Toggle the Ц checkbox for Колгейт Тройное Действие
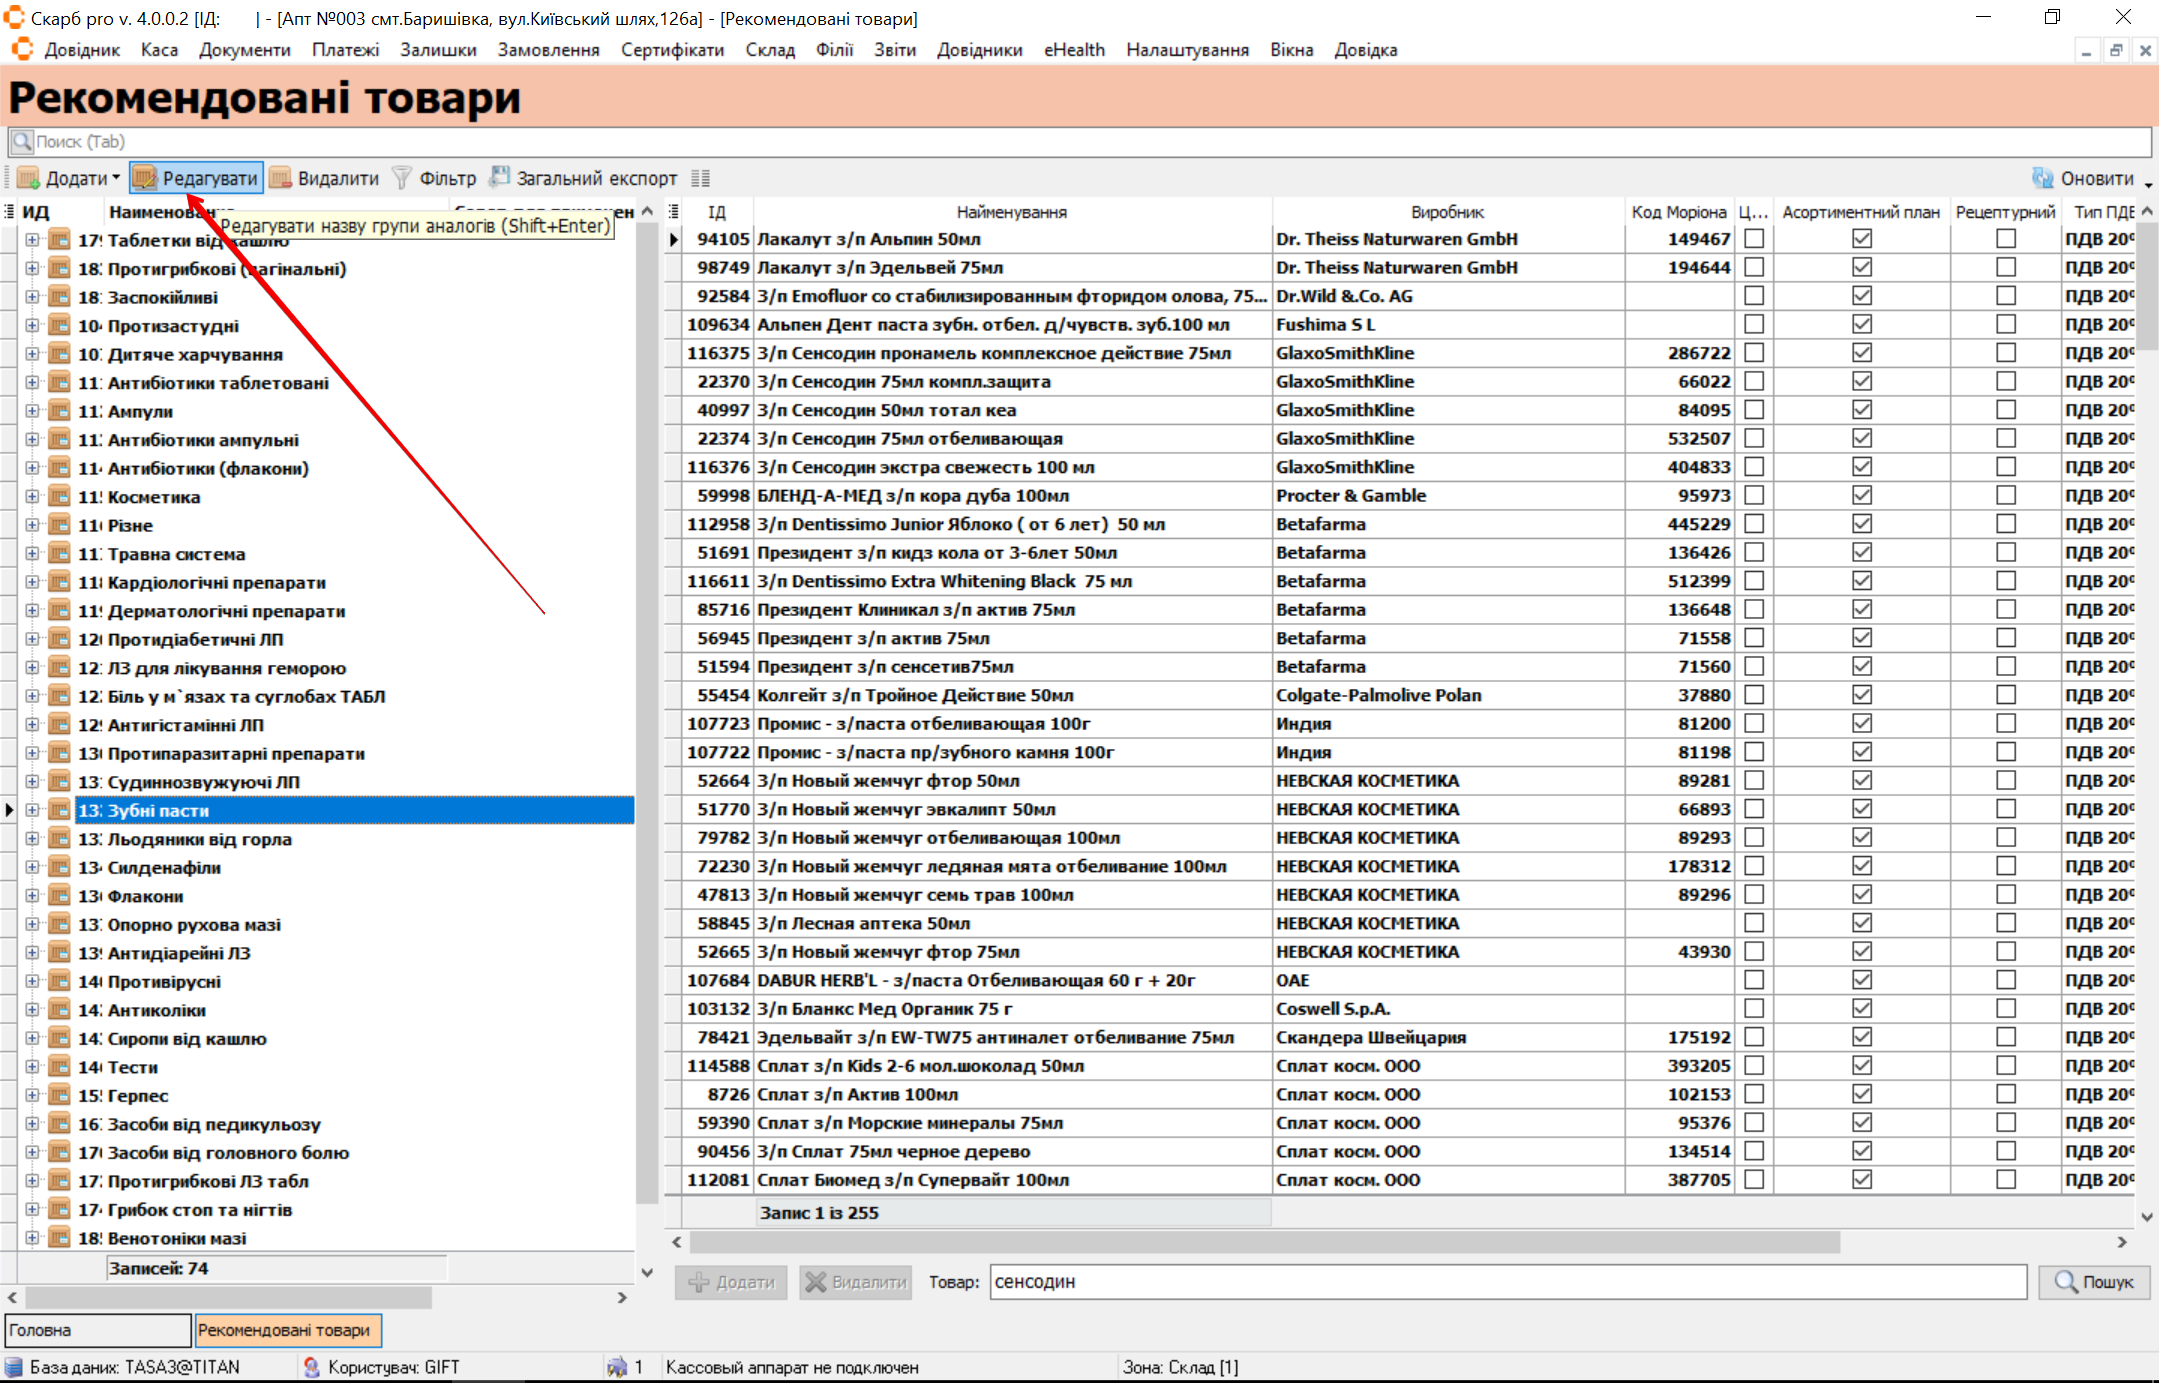Image resolution: width=2159 pixels, height=1383 pixels. (x=1754, y=695)
